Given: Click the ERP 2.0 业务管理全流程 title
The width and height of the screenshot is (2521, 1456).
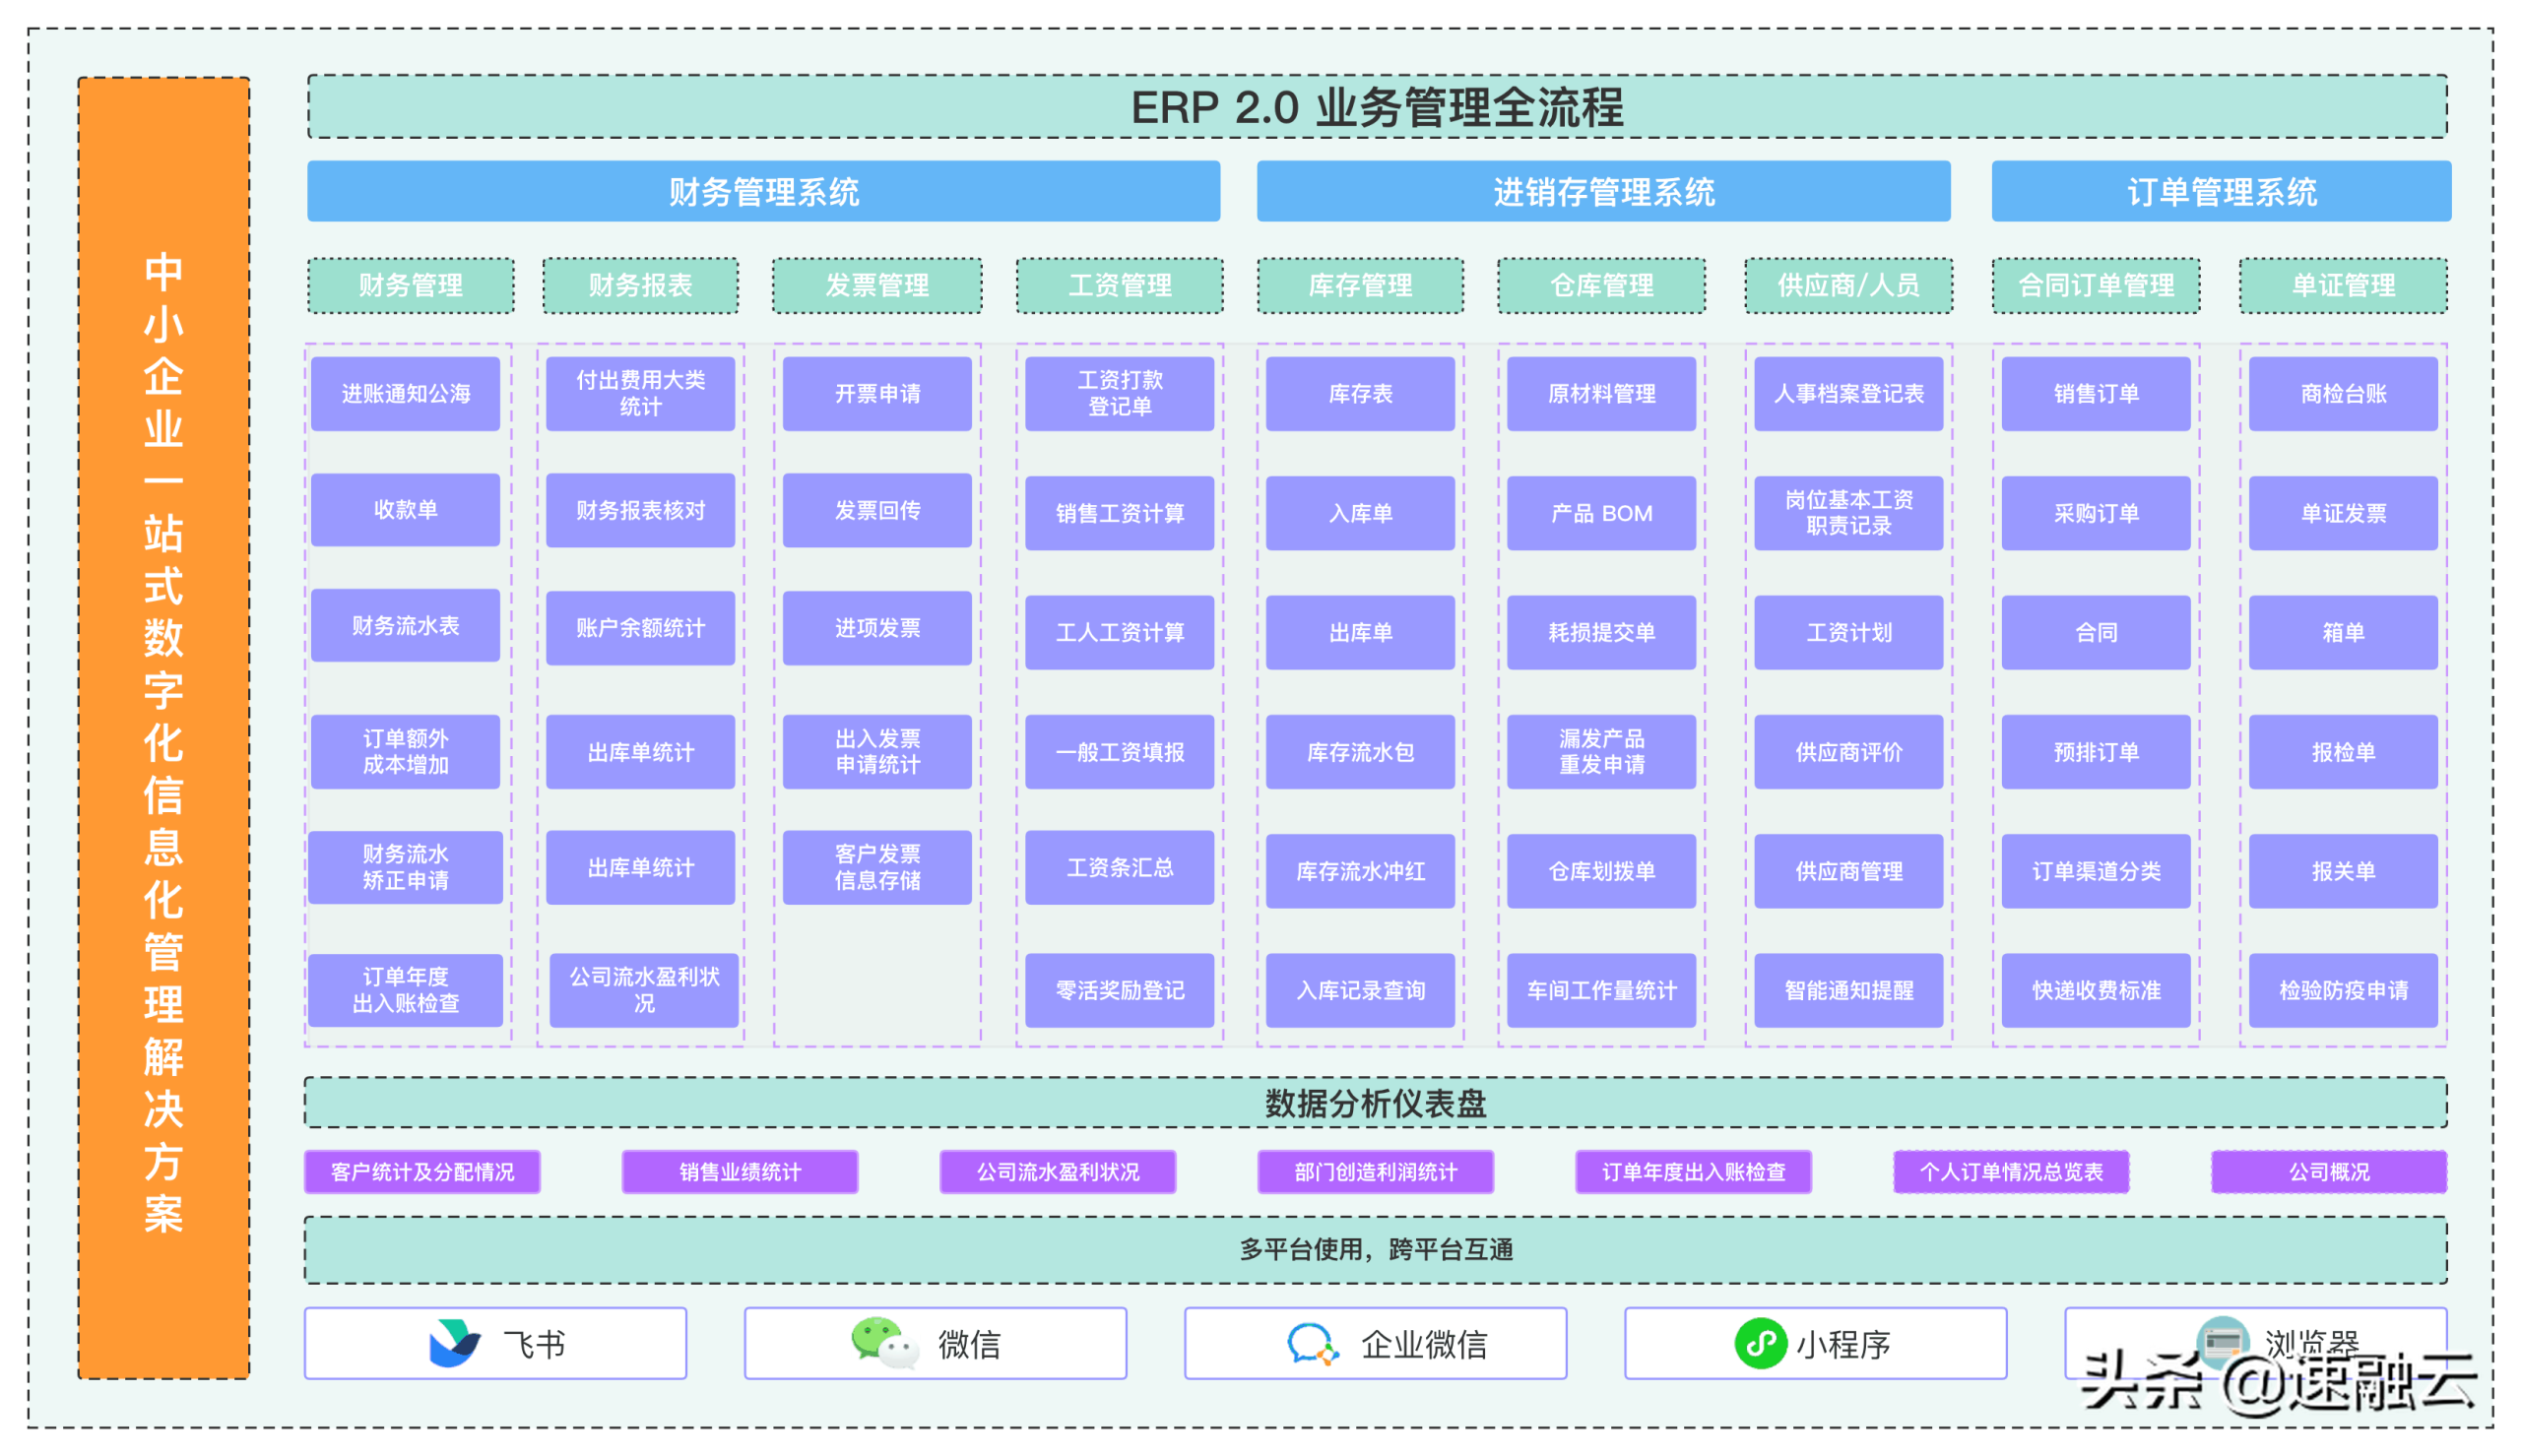Looking at the screenshot, I should click(1377, 107).
